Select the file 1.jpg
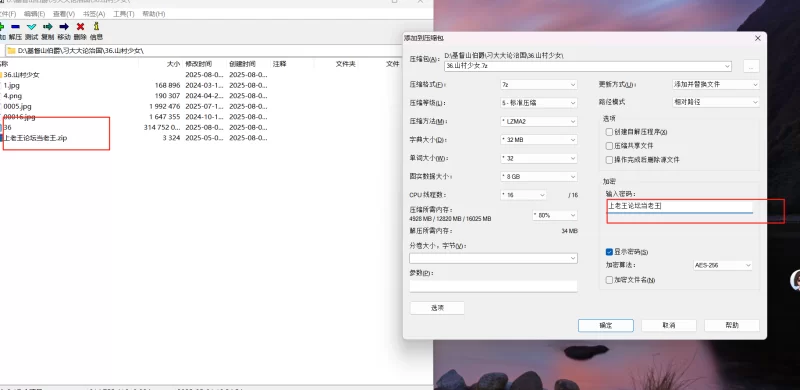 [x=11, y=85]
